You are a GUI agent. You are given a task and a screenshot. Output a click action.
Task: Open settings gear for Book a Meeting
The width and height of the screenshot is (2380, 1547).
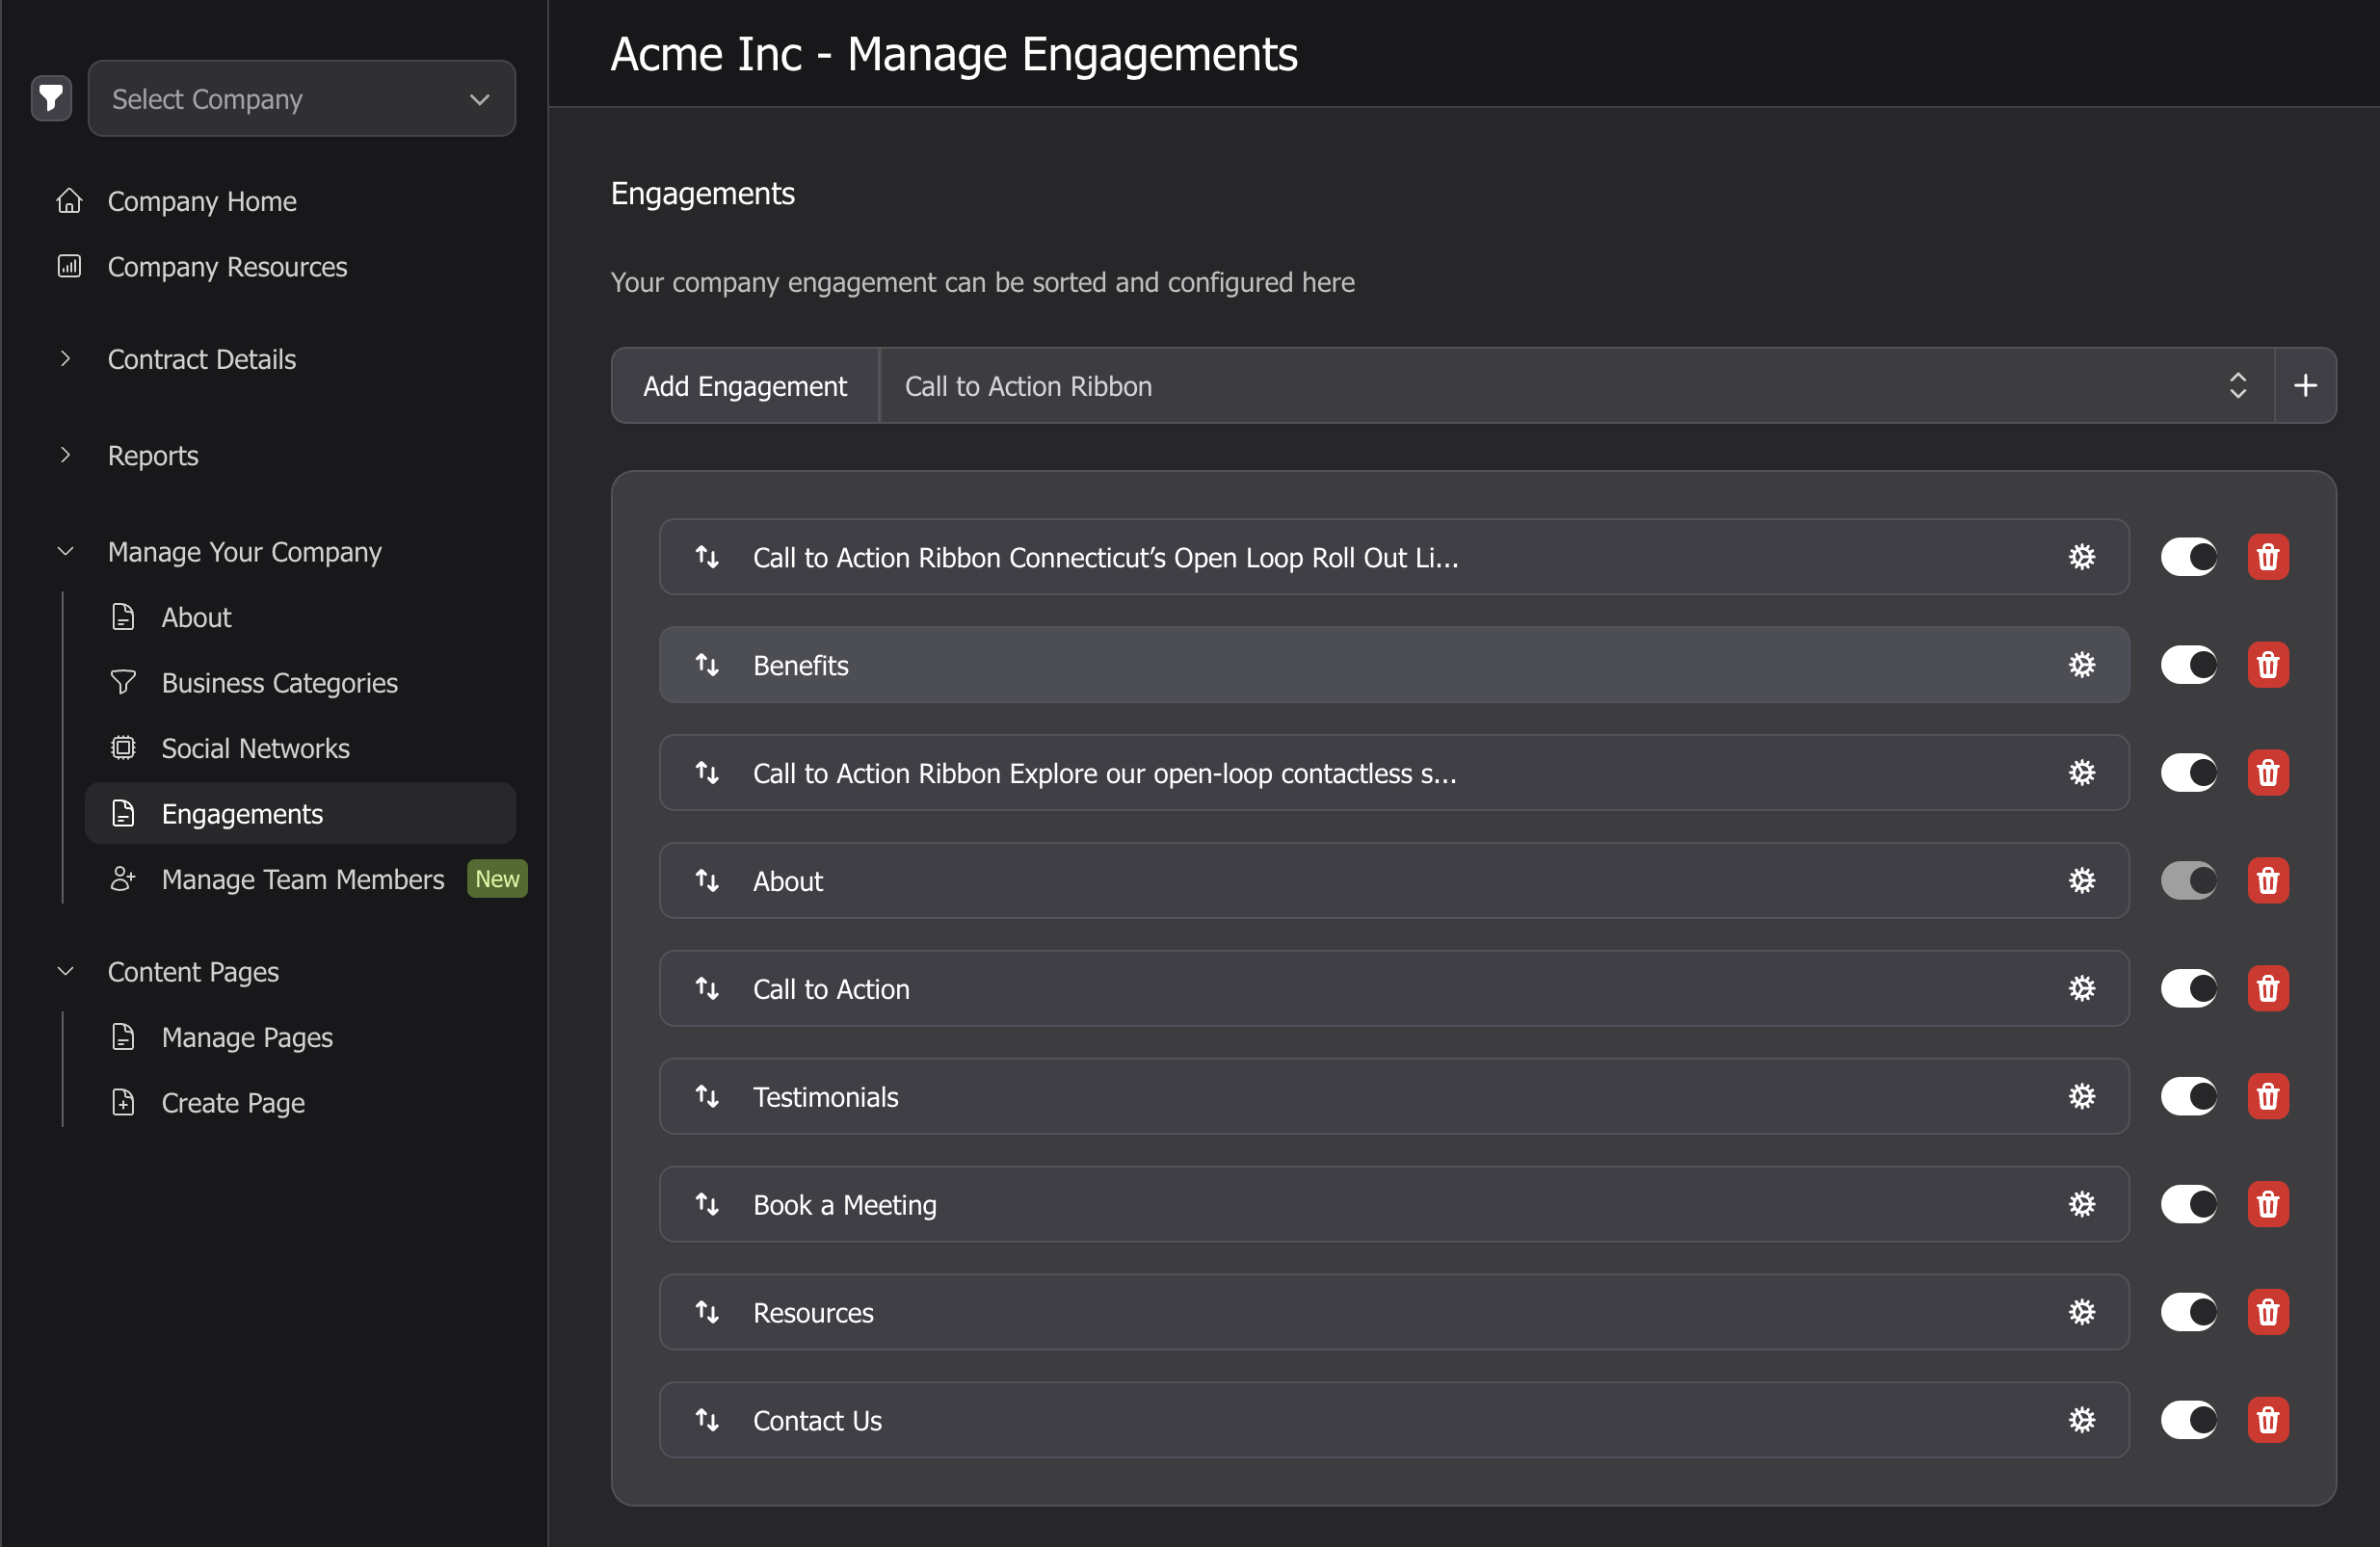point(2082,1205)
